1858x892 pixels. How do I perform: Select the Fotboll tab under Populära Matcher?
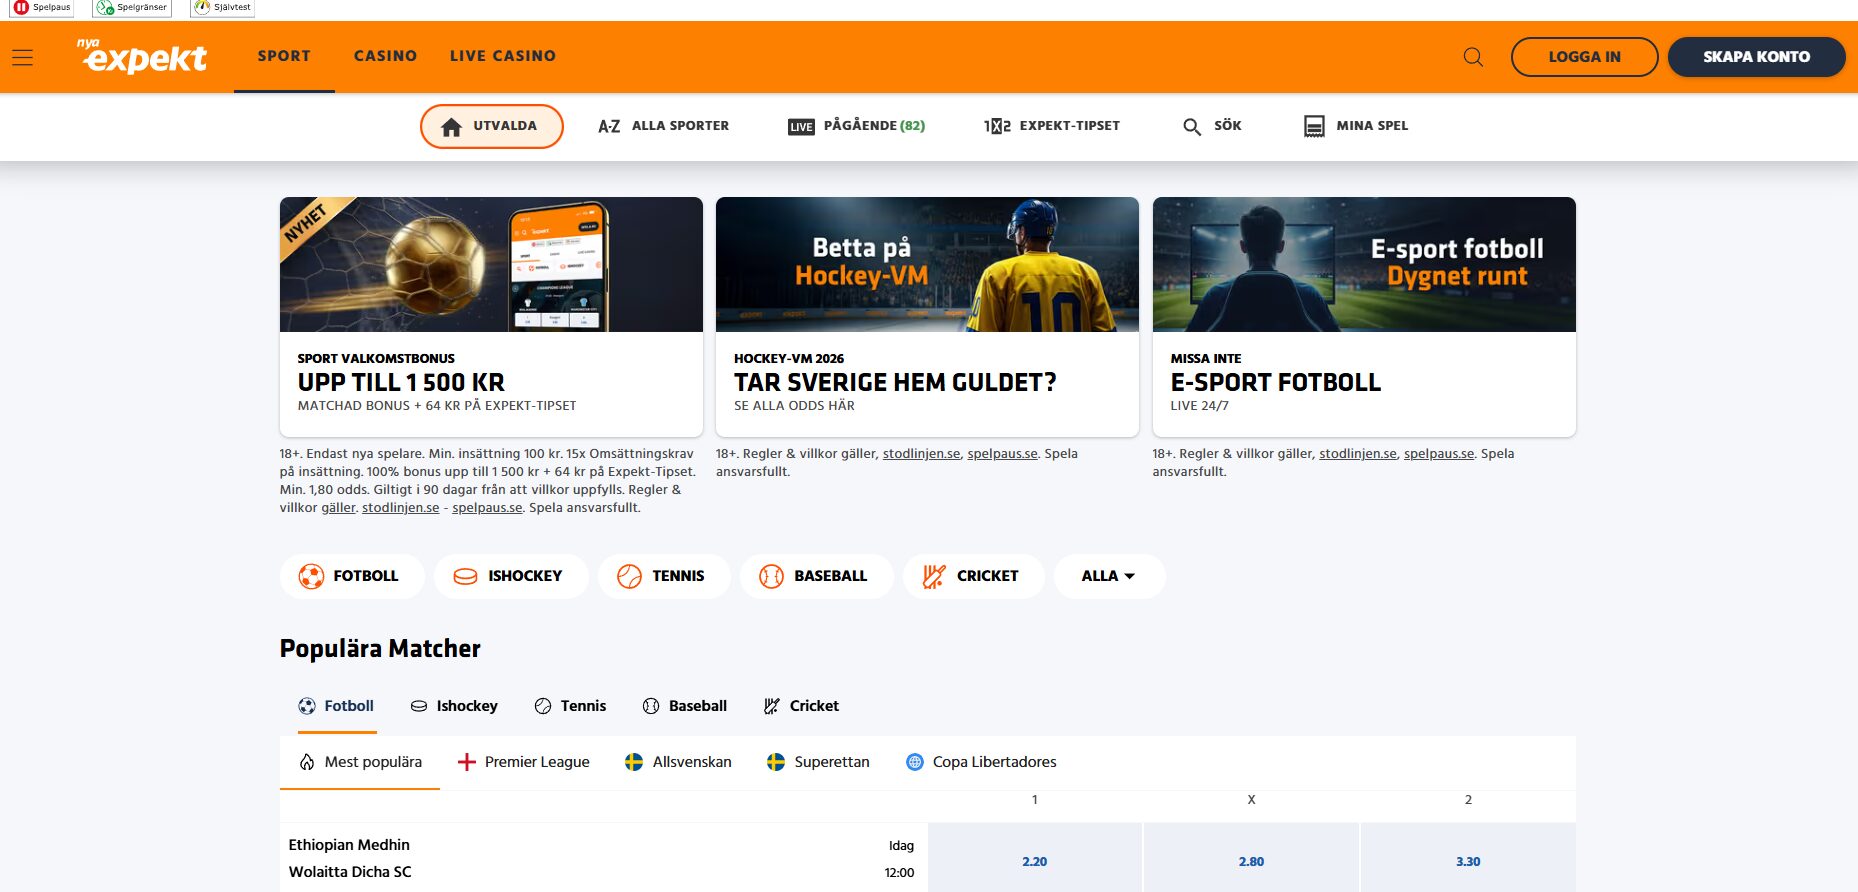[336, 706]
